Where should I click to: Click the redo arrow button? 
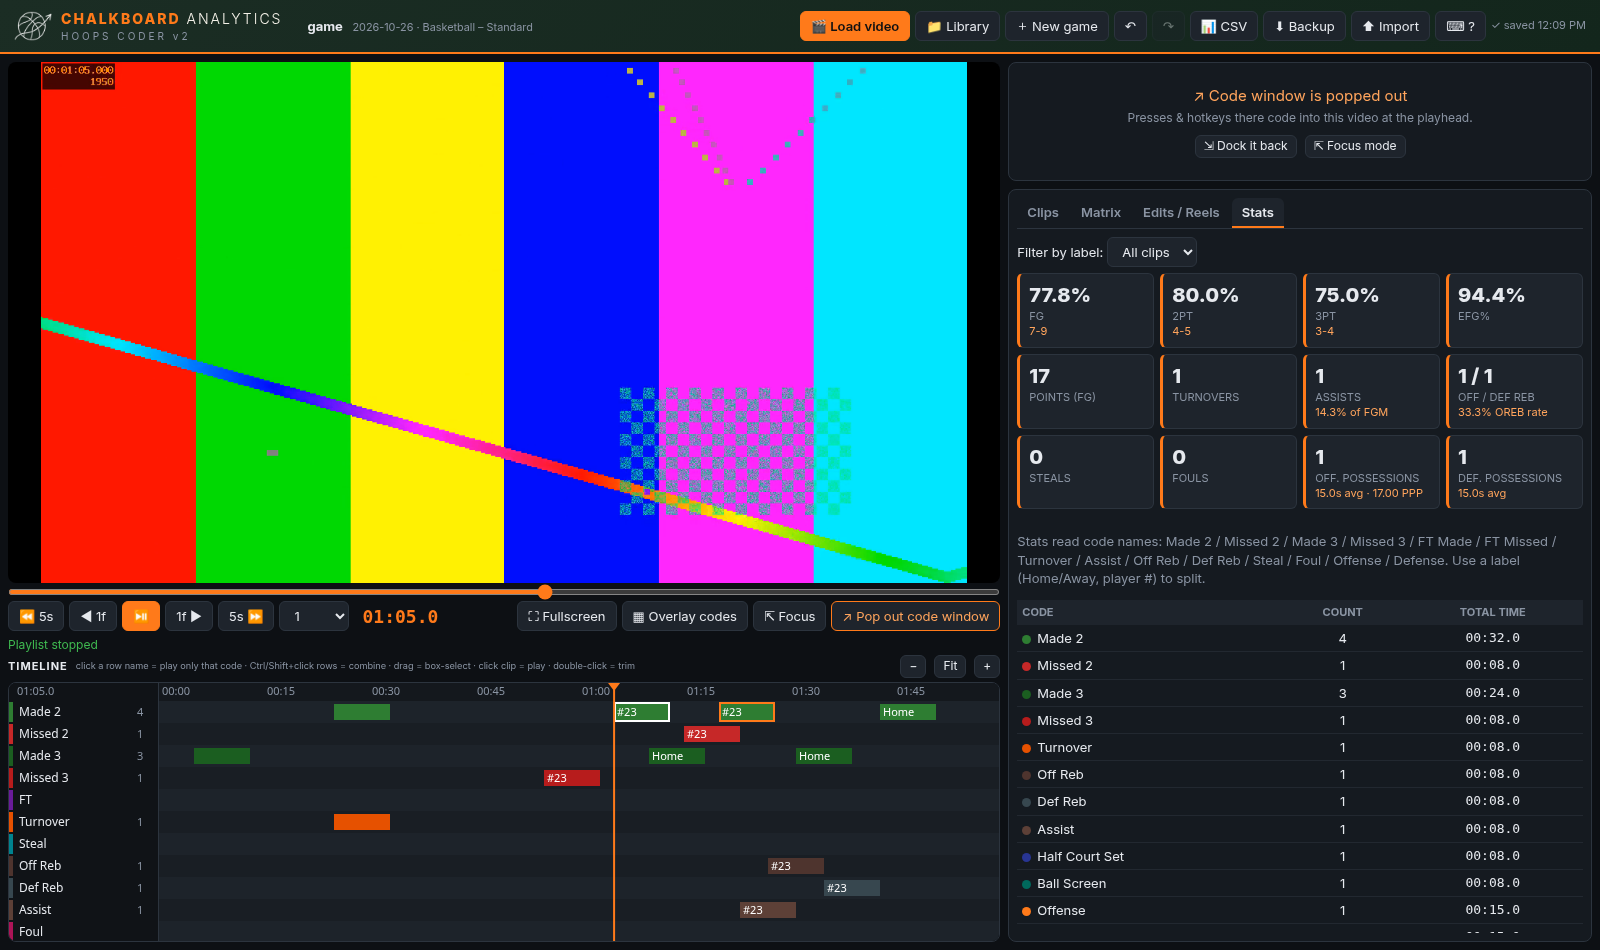pos(1168,27)
